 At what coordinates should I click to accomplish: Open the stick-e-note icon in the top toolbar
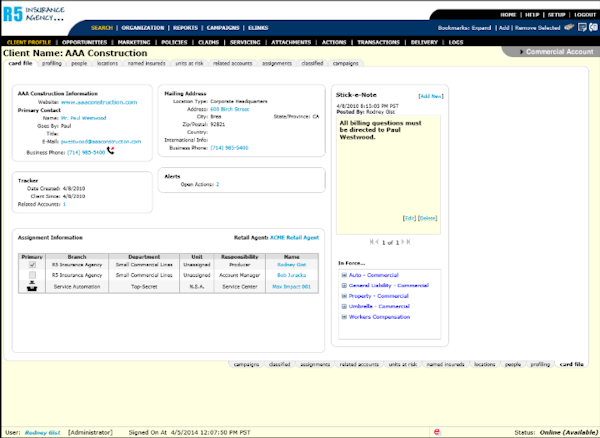pyautogui.click(x=582, y=28)
